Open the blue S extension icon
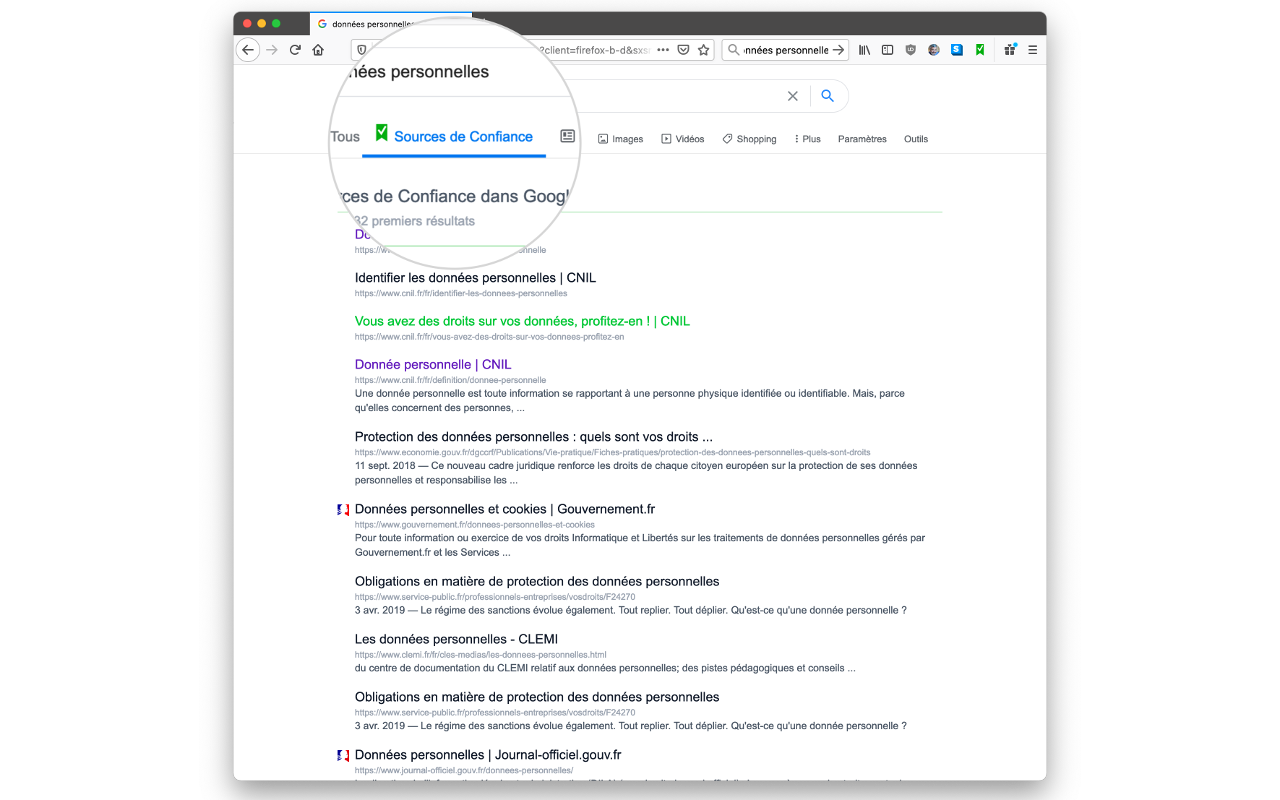This screenshot has width=1280, height=800. tap(957, 50)
